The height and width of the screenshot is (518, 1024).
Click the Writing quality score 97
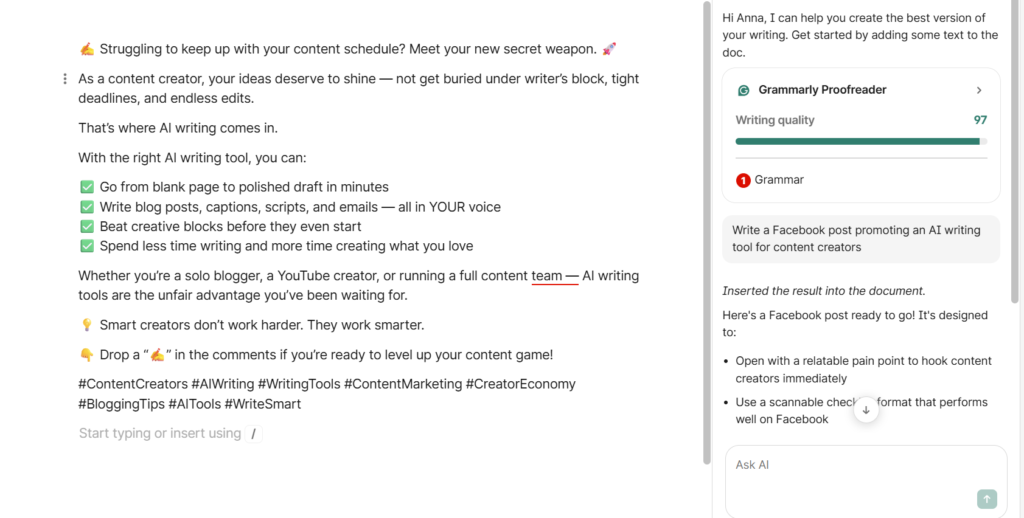tap(980, 120)
